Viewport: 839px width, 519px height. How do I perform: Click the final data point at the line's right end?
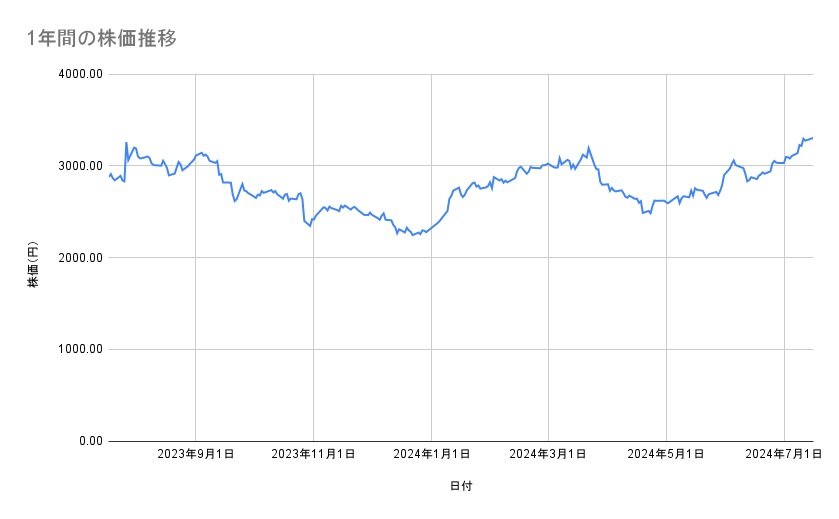pyautogui.click(x=812, y=138)
